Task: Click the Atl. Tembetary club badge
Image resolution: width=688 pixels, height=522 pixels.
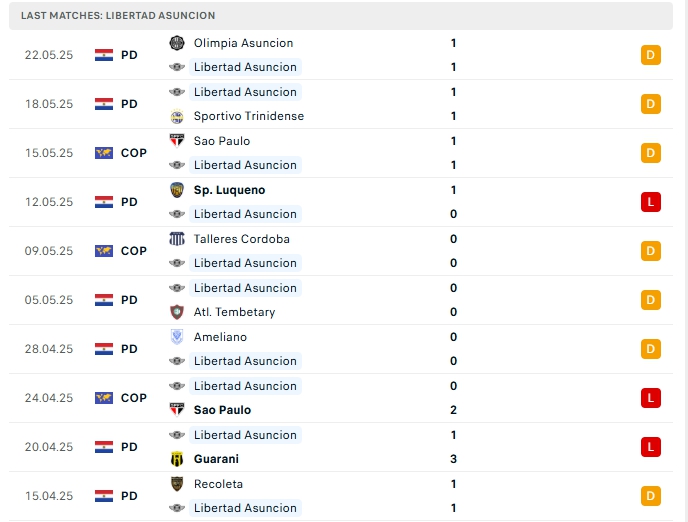Action: click(177, 312)
